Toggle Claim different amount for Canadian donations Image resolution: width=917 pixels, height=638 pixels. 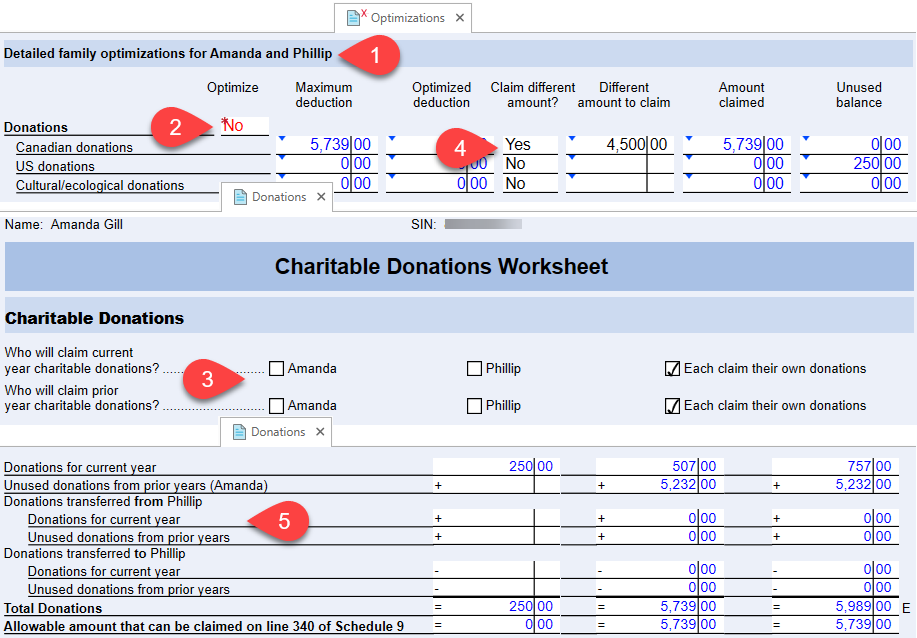530,144
